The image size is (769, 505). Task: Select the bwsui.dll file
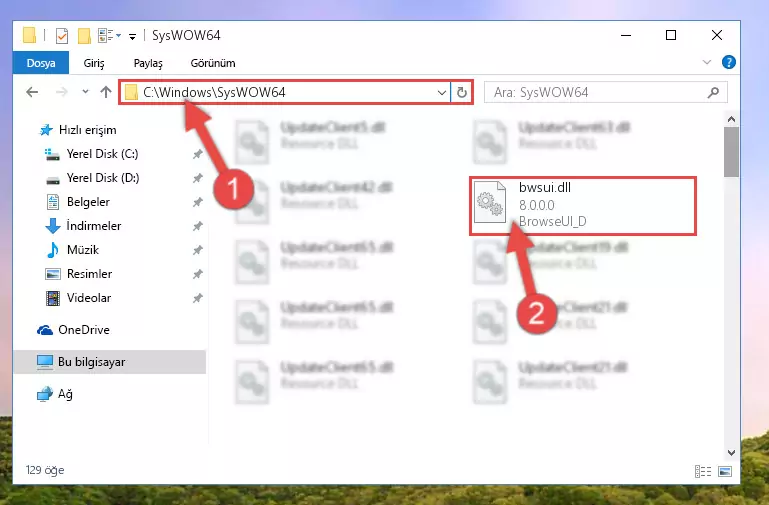(x=583, y=205)
